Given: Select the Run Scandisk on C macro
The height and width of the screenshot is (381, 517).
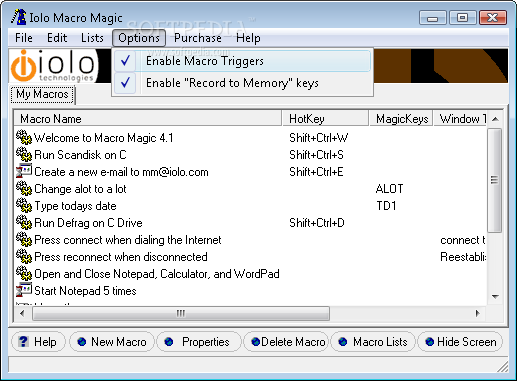Looking at the screenshot, I should point(251,154).
